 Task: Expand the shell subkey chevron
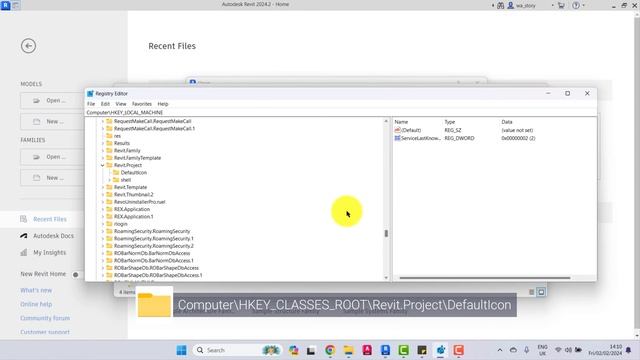[x=109, y=180]
